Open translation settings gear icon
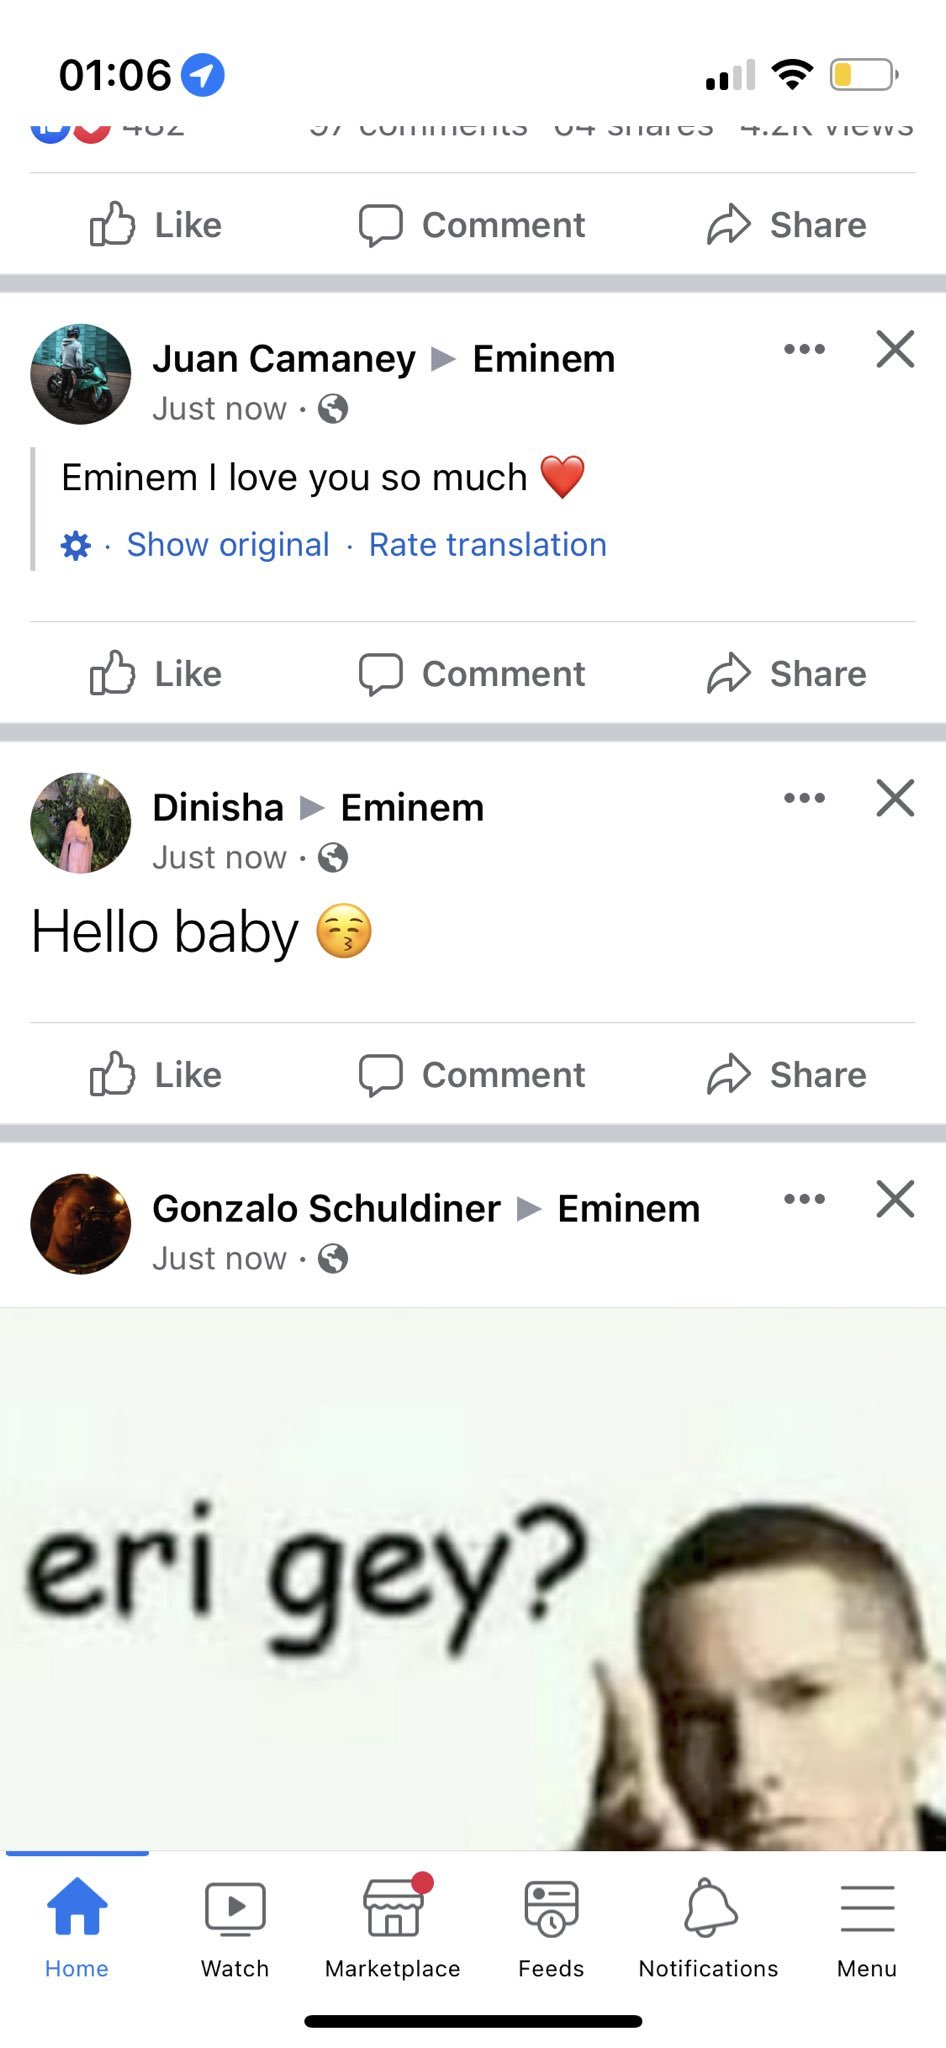The height and width of the screenshot is (2048, 946). click(76, 545)
